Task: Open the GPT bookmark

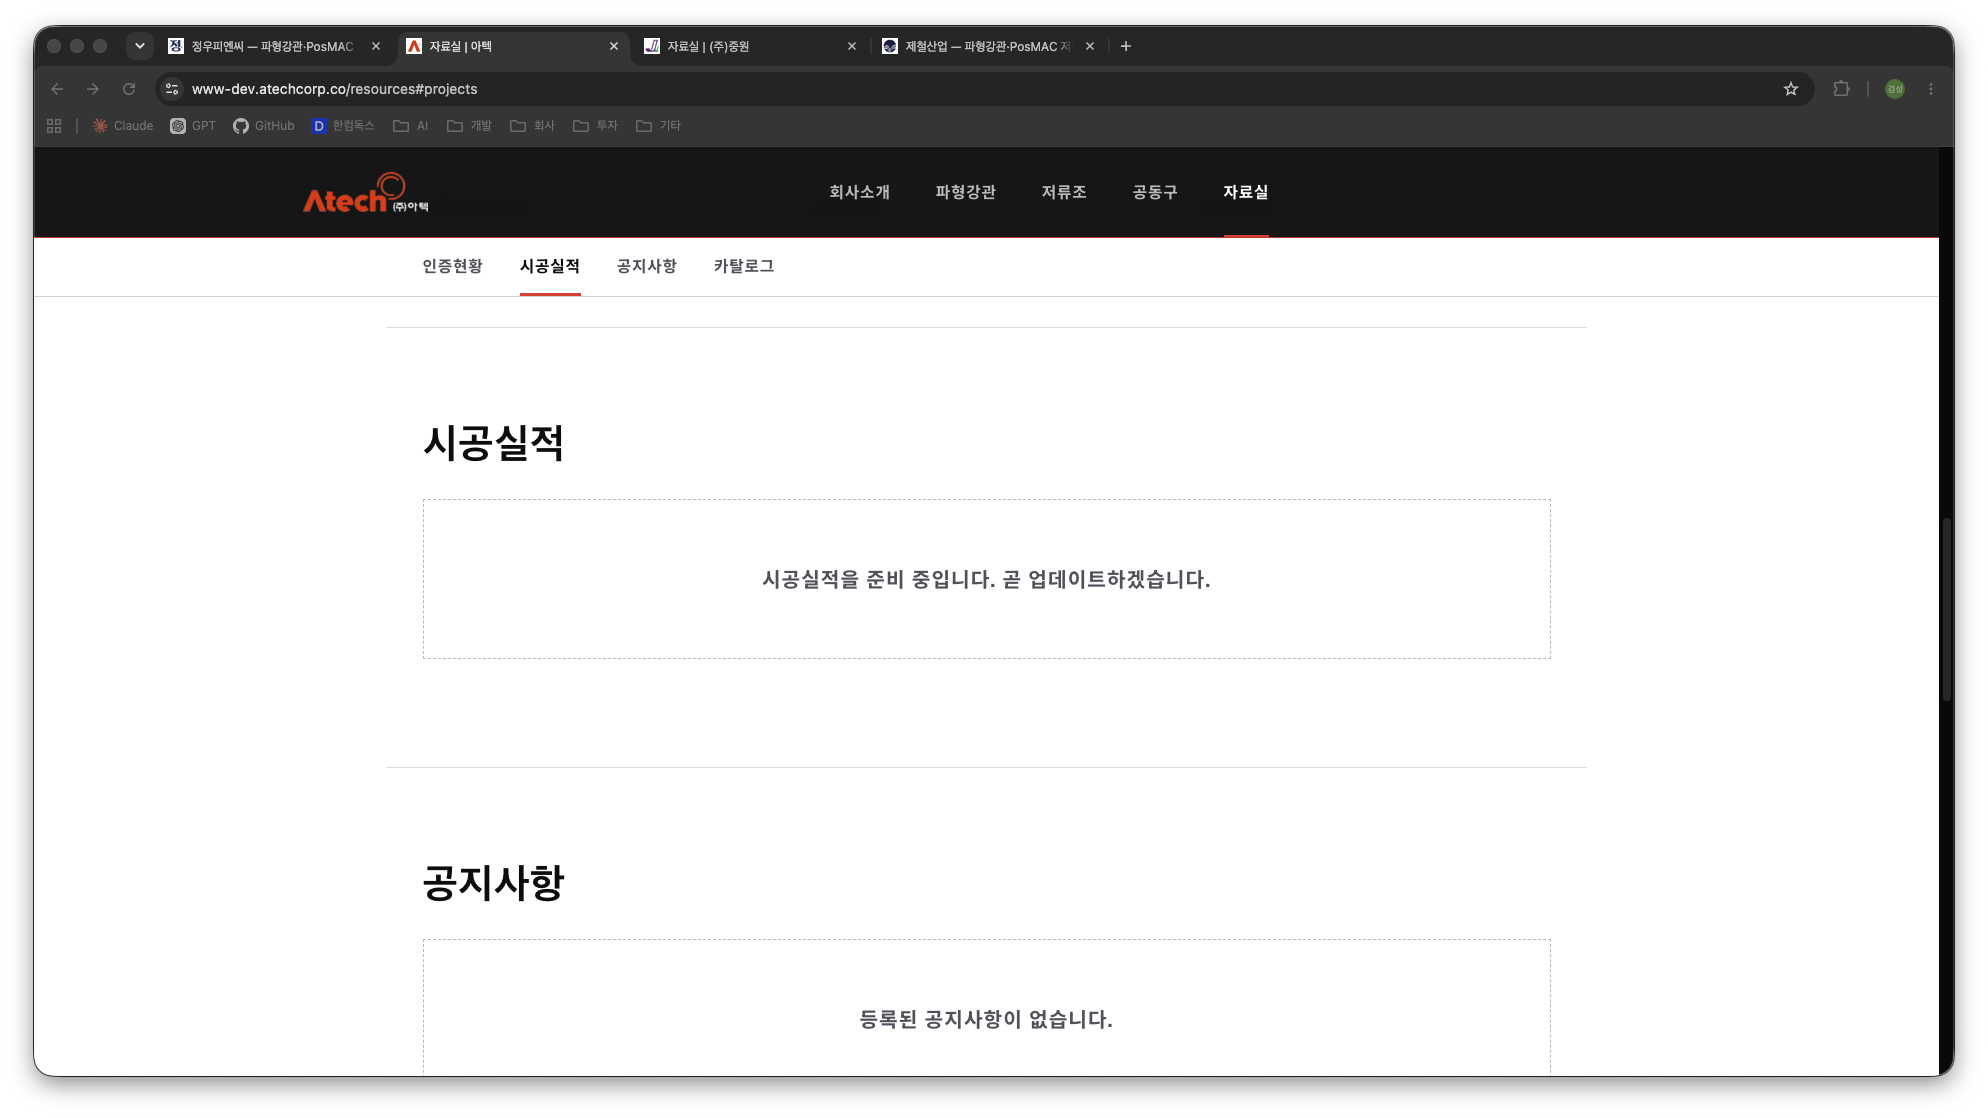Action: (193, 126)
